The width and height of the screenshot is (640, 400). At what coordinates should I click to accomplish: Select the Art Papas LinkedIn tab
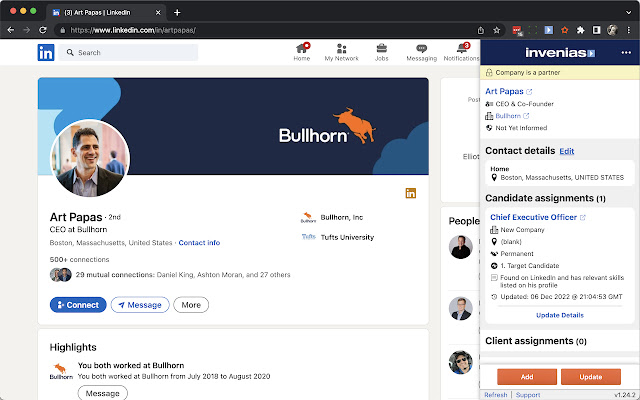[106, 13]
